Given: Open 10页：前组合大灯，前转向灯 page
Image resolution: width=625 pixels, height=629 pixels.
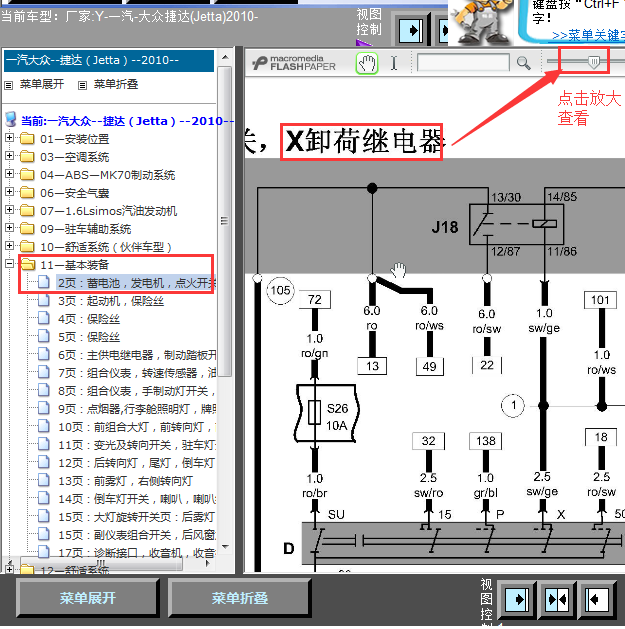Looking at the screenshot, I should [137, 427].
